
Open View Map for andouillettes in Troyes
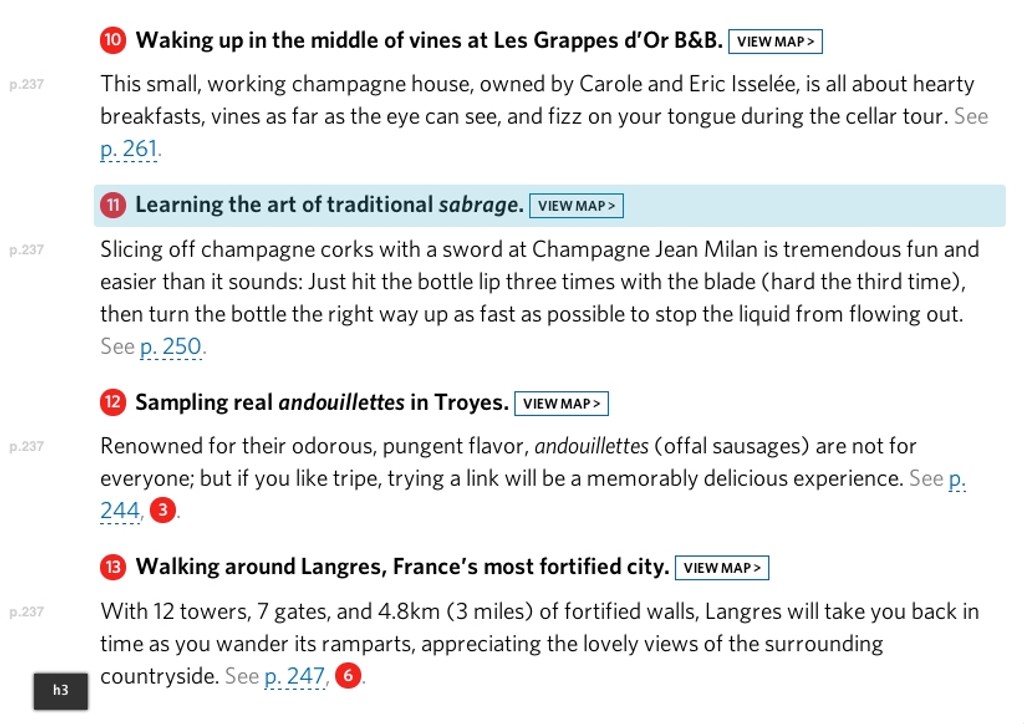(561, 404)
